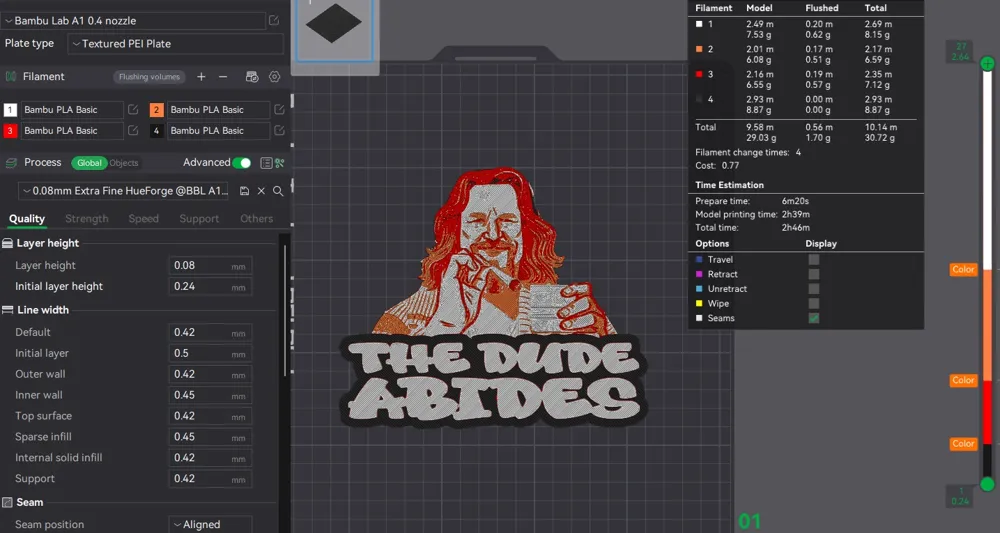1000x533 pixels.
Task: Edit filament 4 preset icon
Action: tap(279, 130)
